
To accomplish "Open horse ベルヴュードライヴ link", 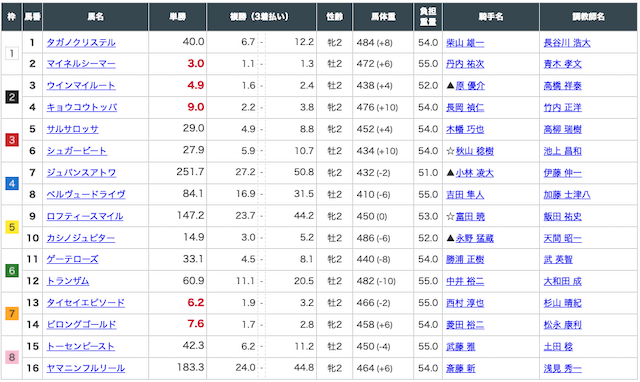I will pos(86,194).
